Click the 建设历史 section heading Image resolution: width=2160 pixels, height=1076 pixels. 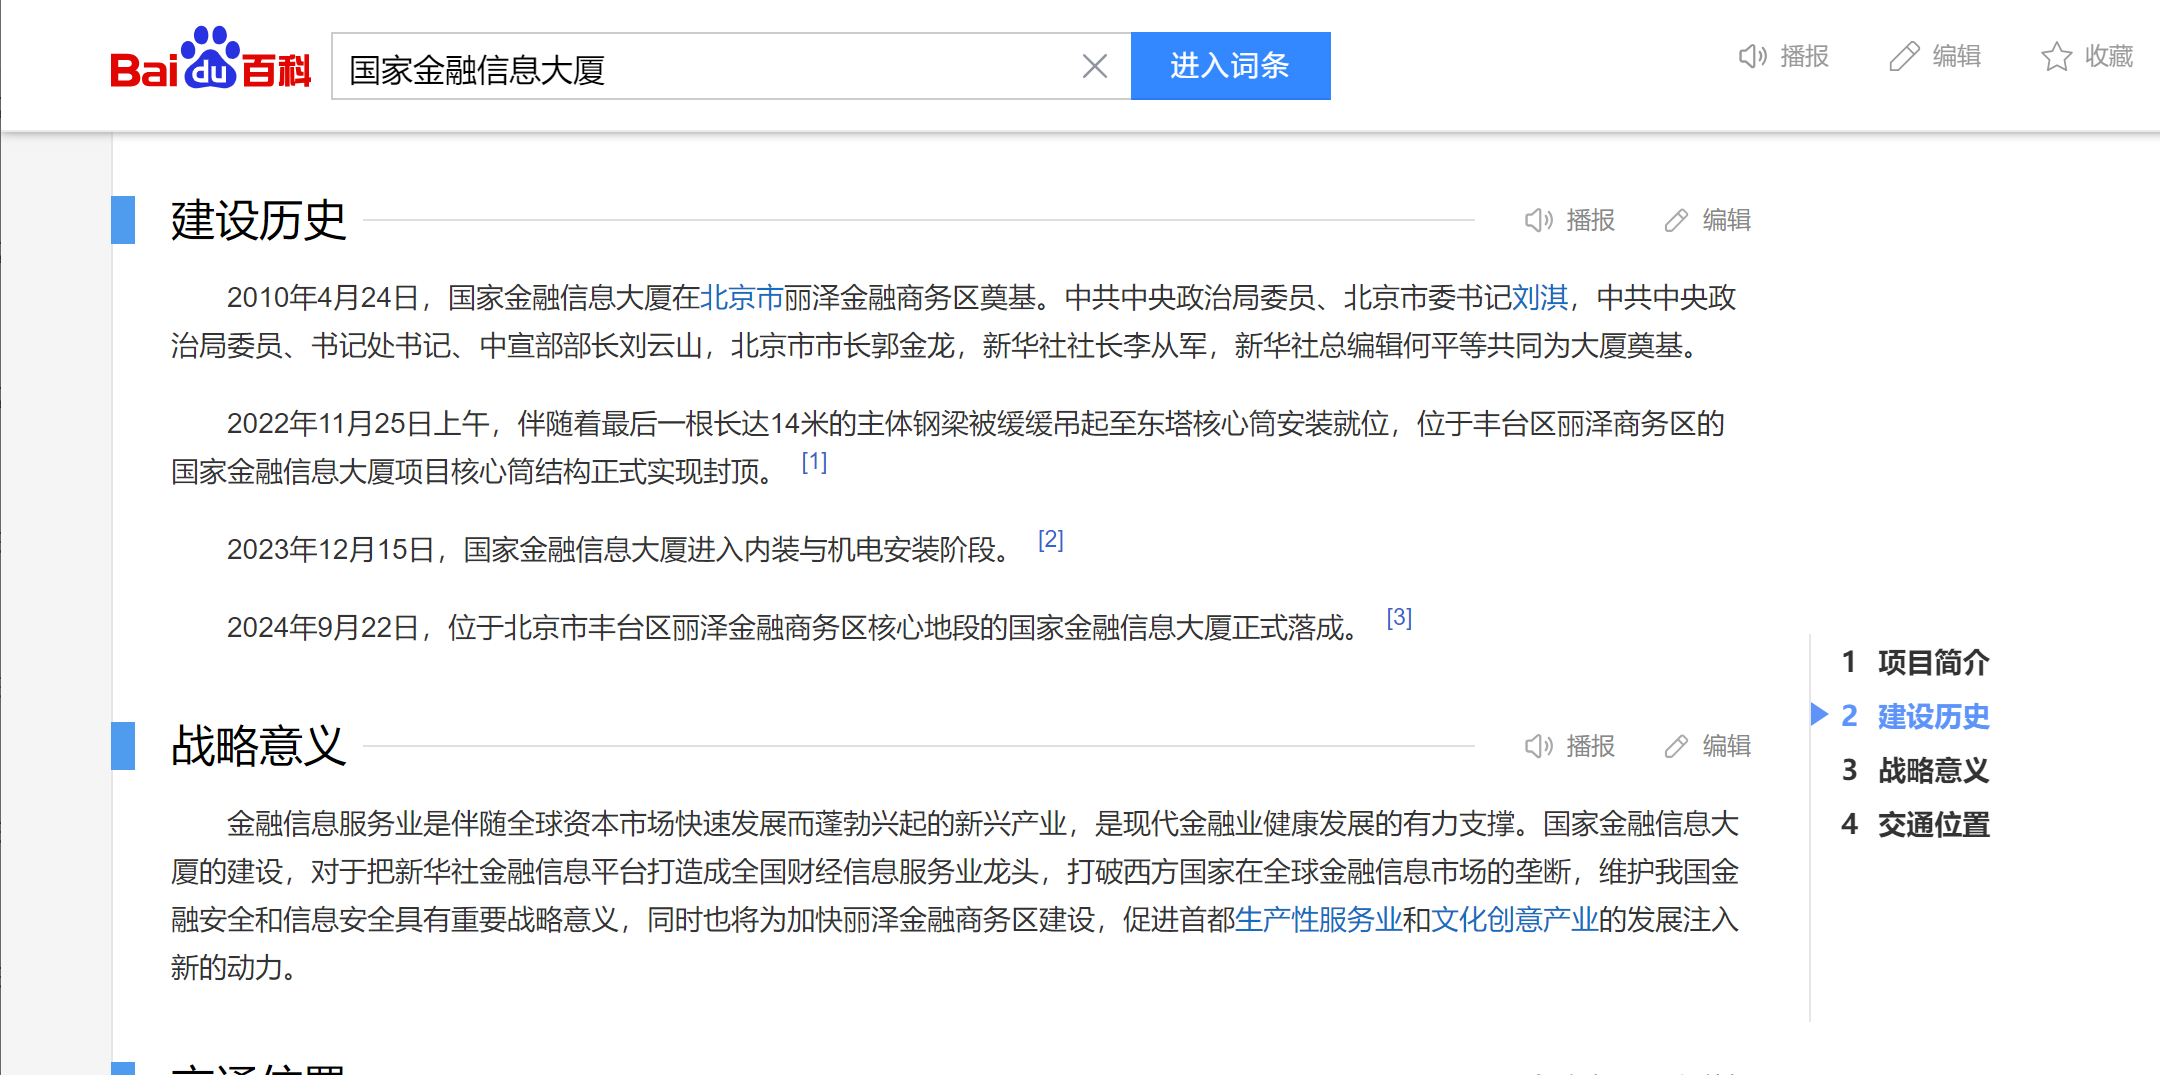(x=258, y=220)
